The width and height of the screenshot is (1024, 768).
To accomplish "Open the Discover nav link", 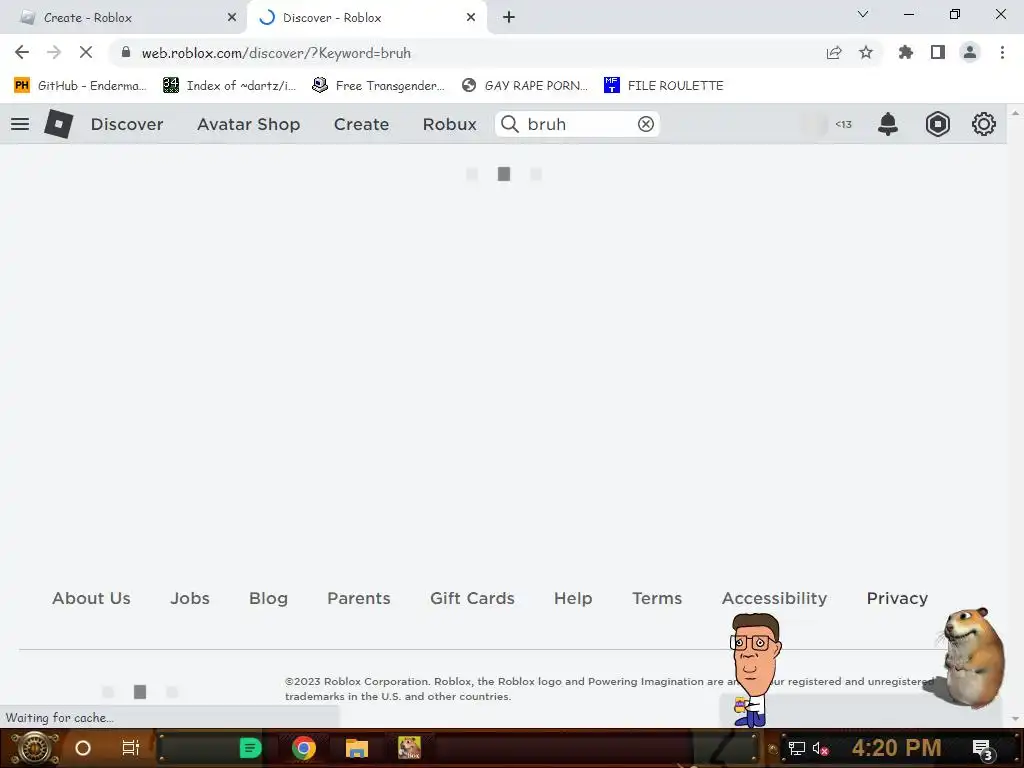I will tap(127, 124).
